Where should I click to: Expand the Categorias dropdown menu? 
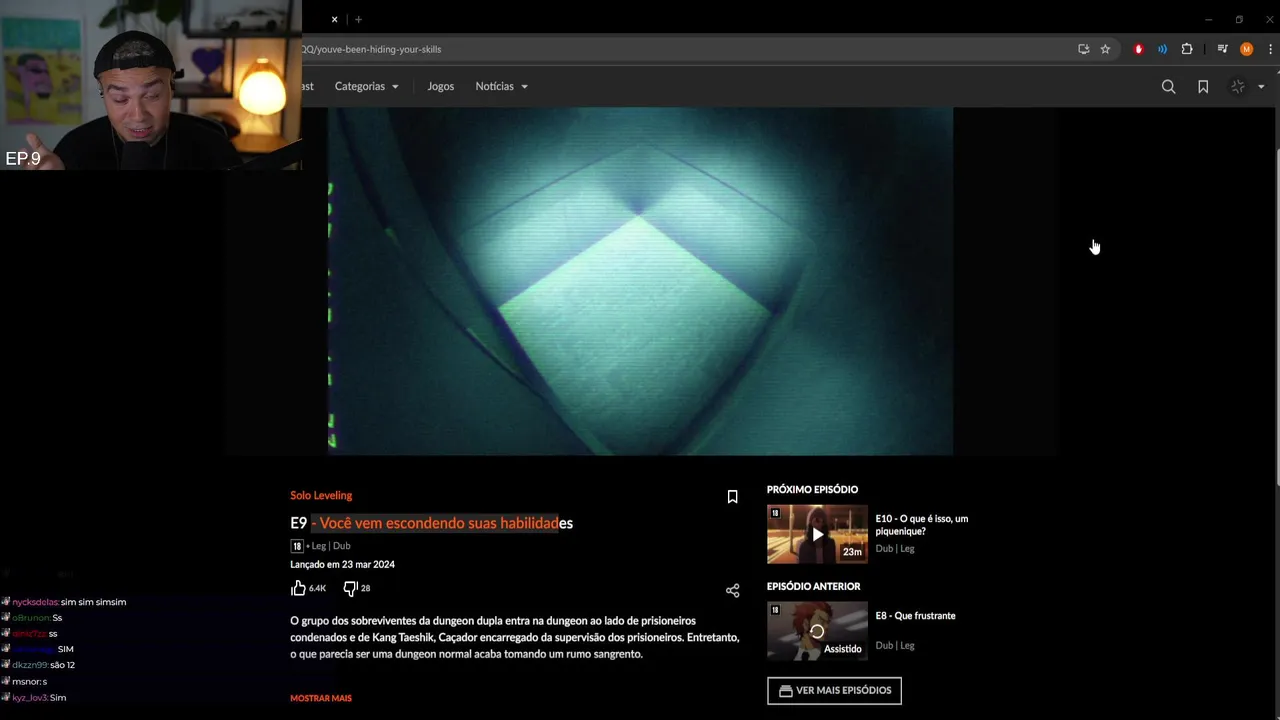coord(366,86)
